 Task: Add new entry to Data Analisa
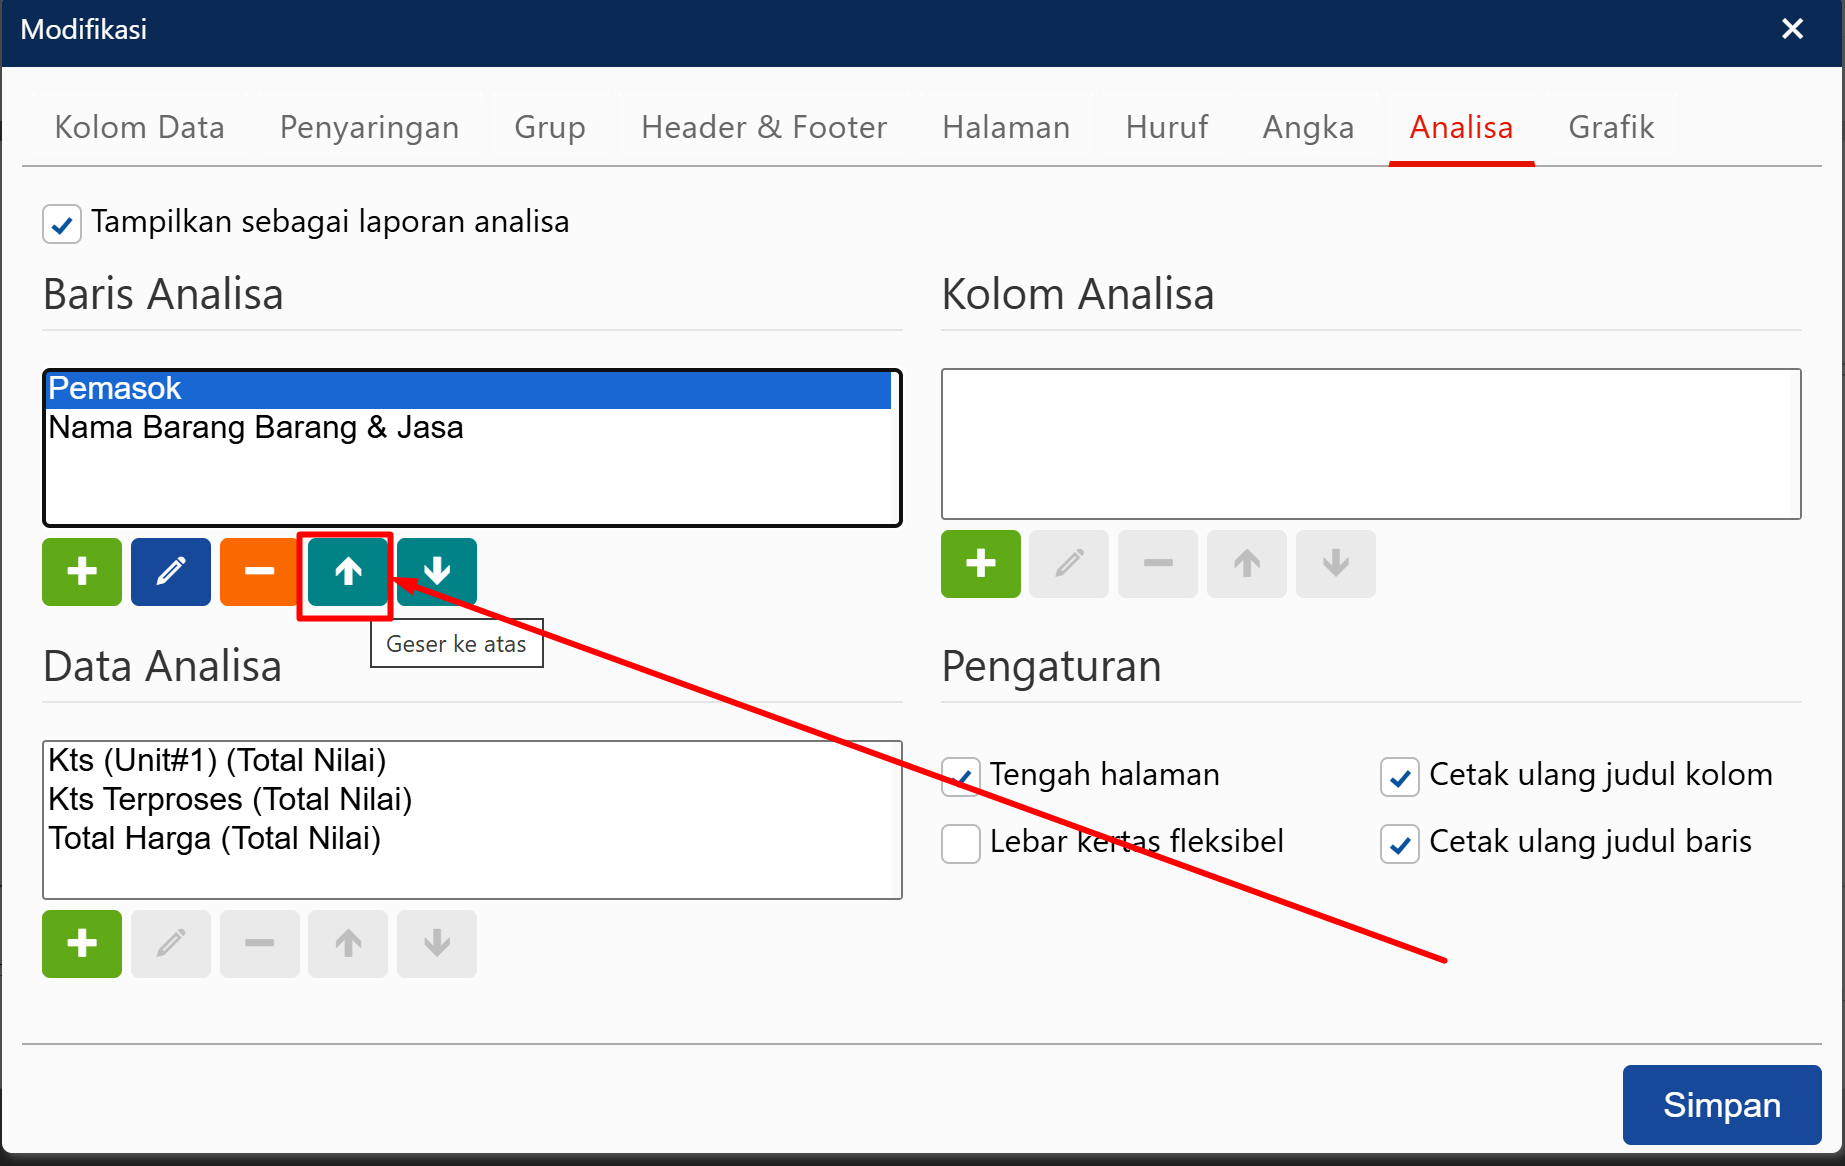tap(82, 943)
